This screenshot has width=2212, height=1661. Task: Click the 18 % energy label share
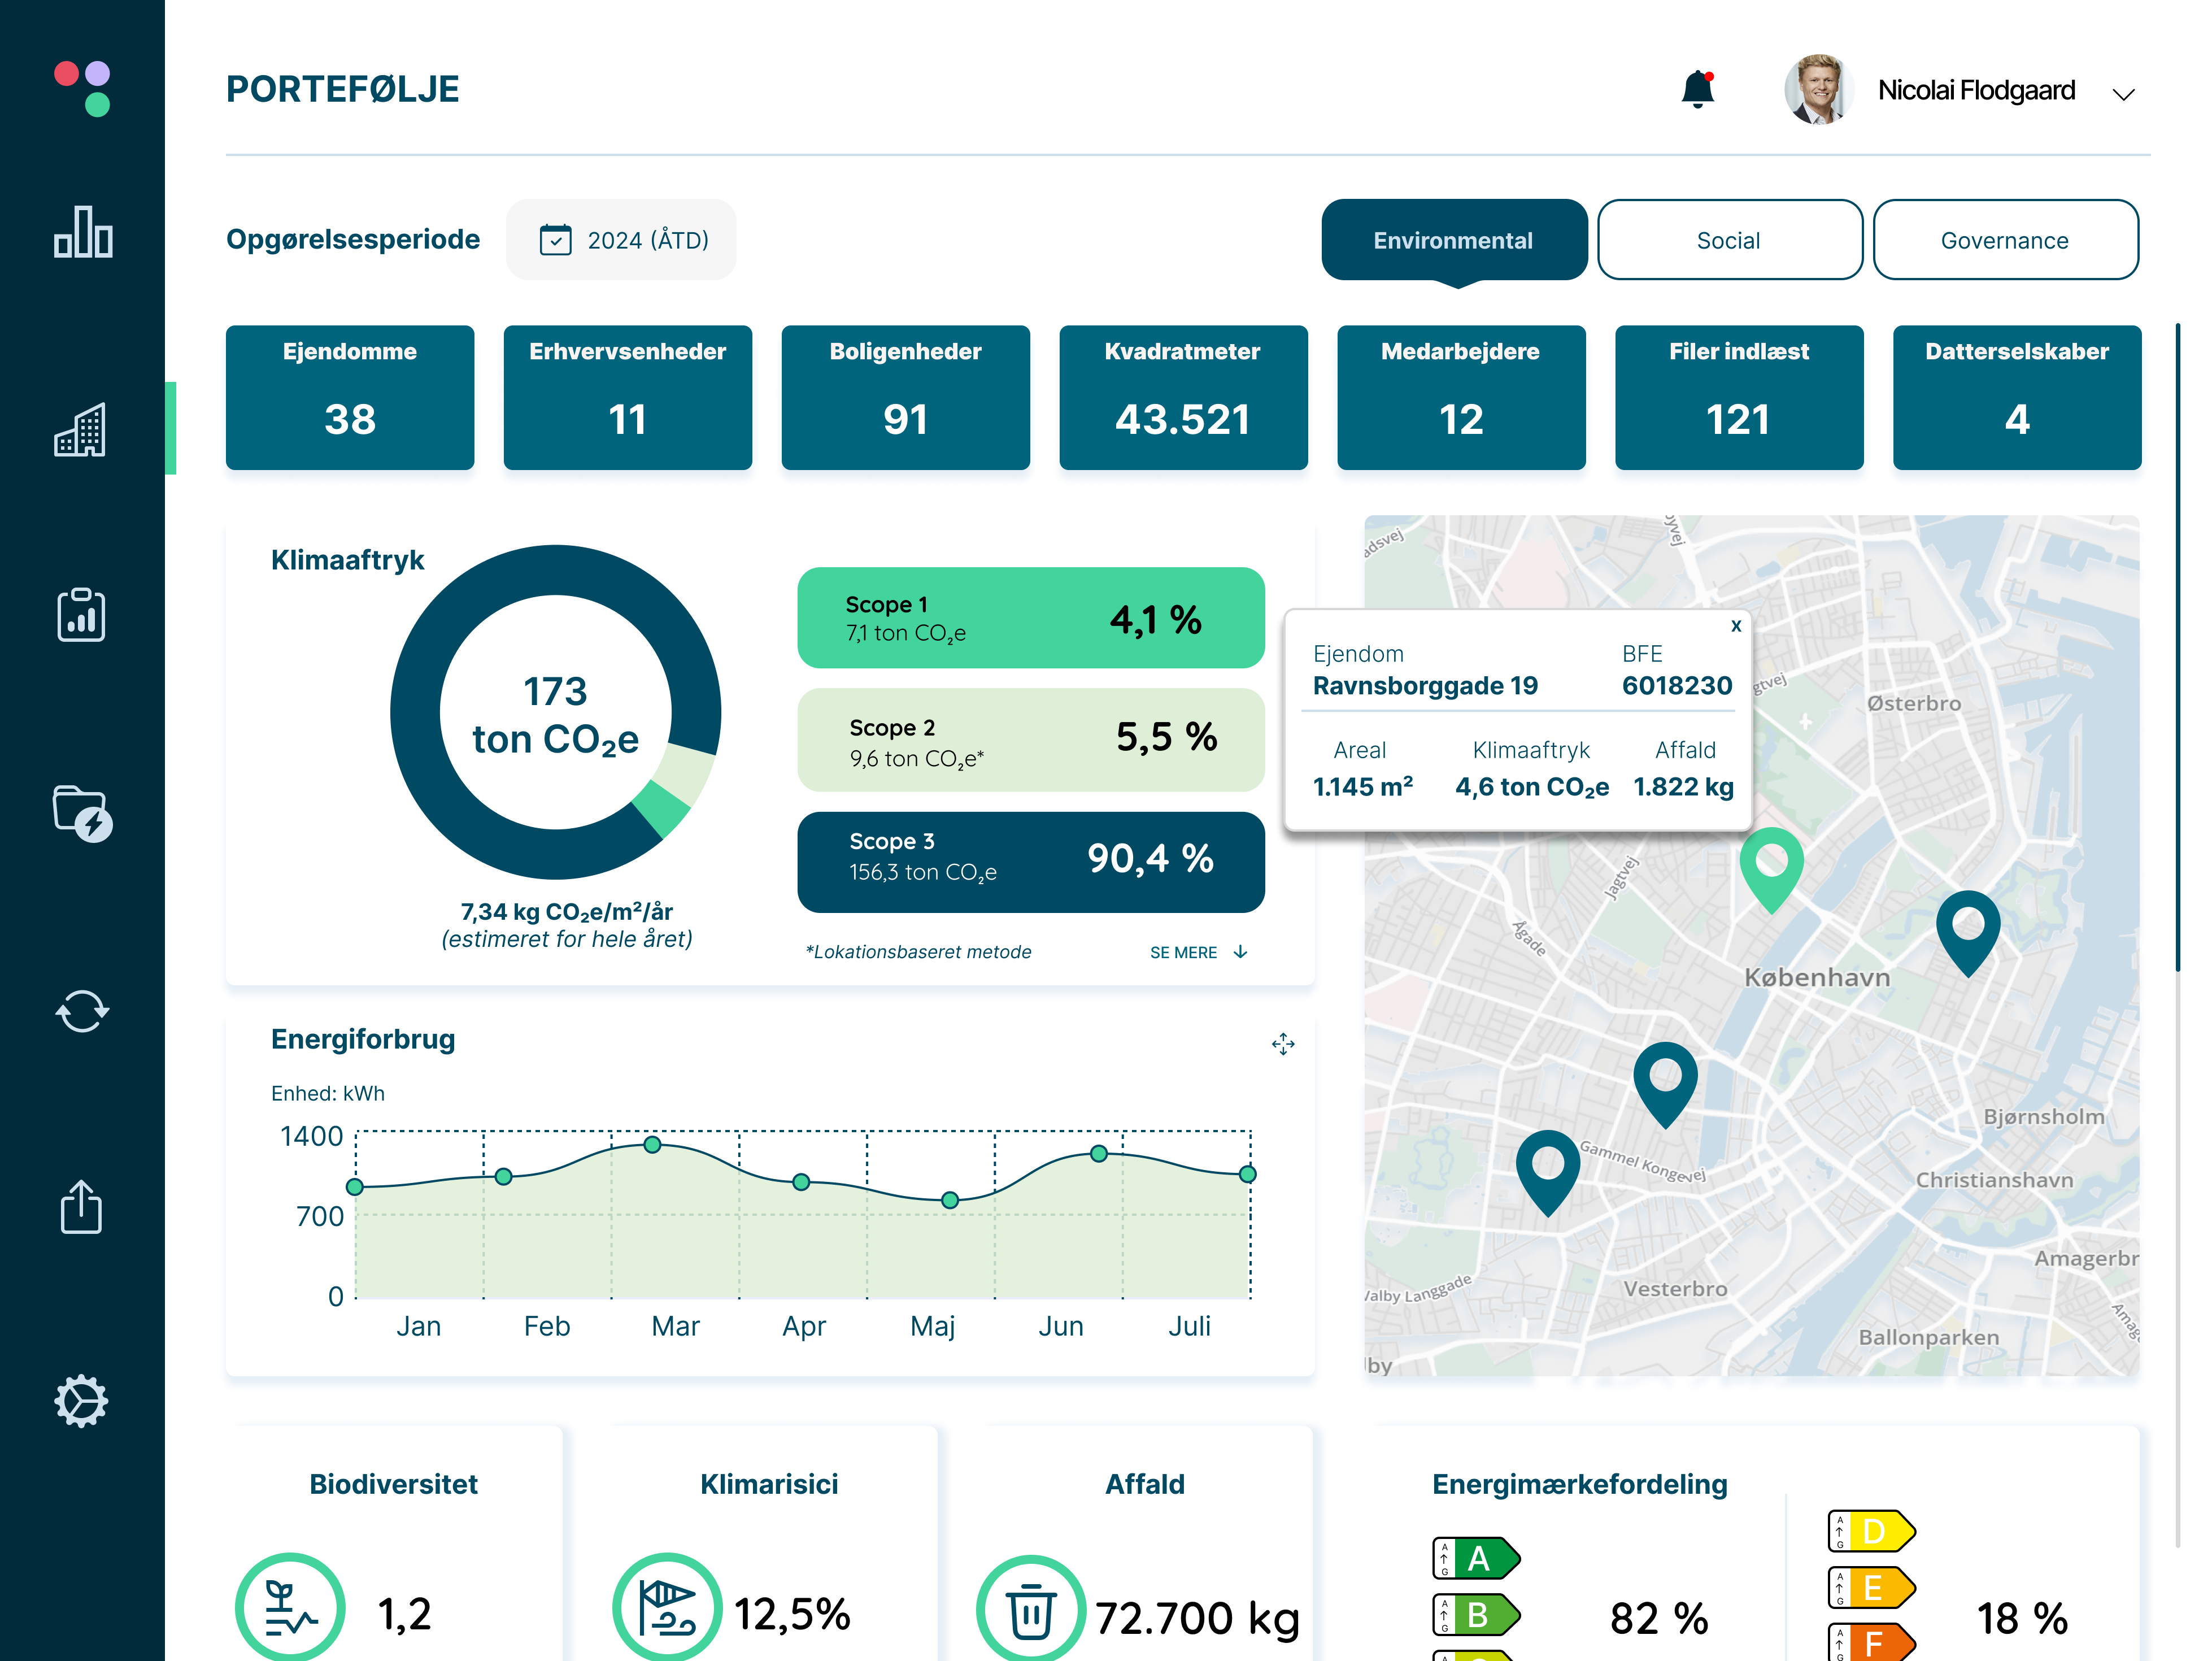(2022, 1618)
